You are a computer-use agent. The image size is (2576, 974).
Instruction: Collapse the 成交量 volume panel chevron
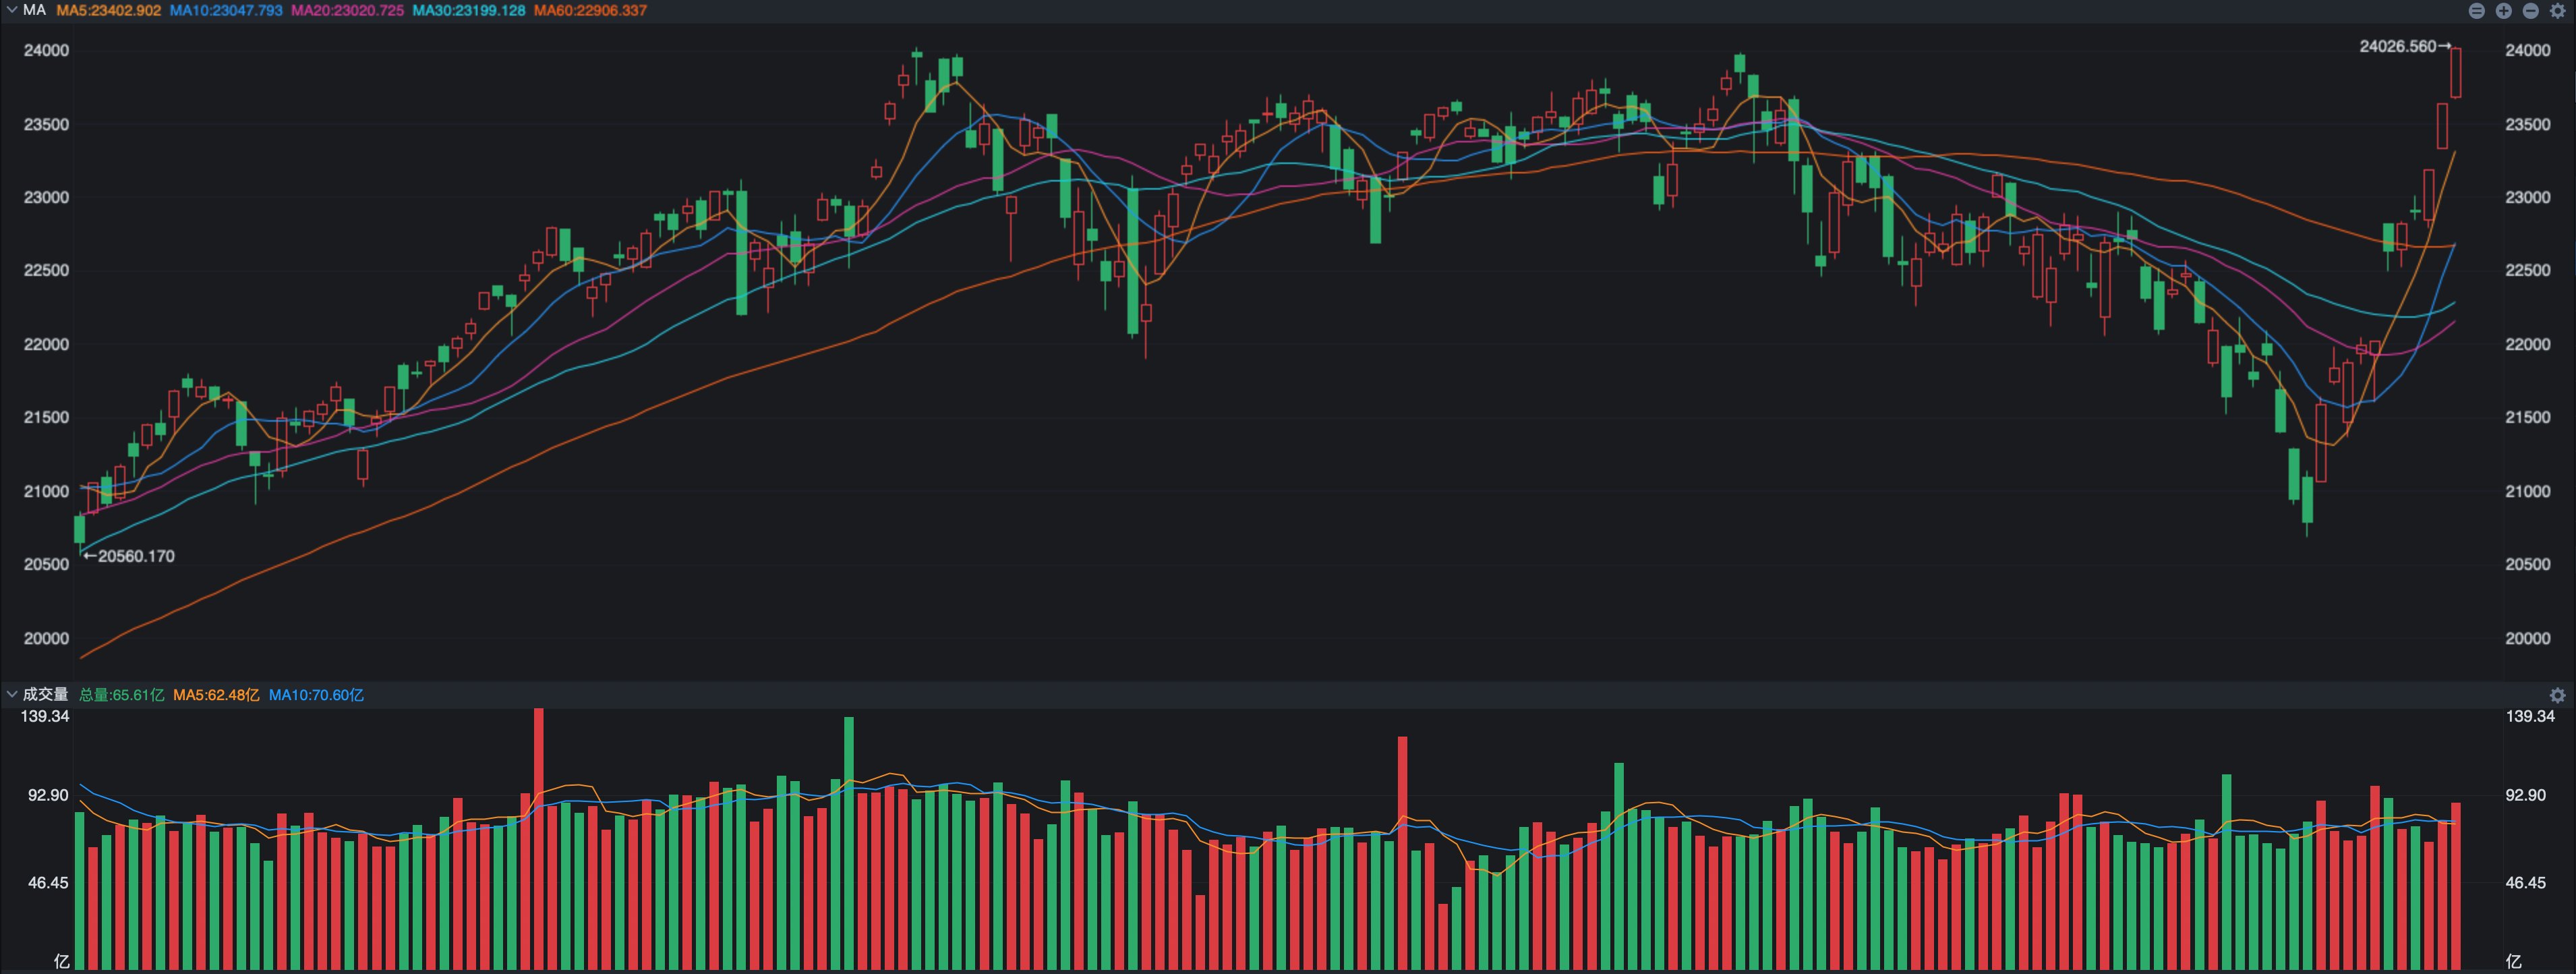[11, 694]
